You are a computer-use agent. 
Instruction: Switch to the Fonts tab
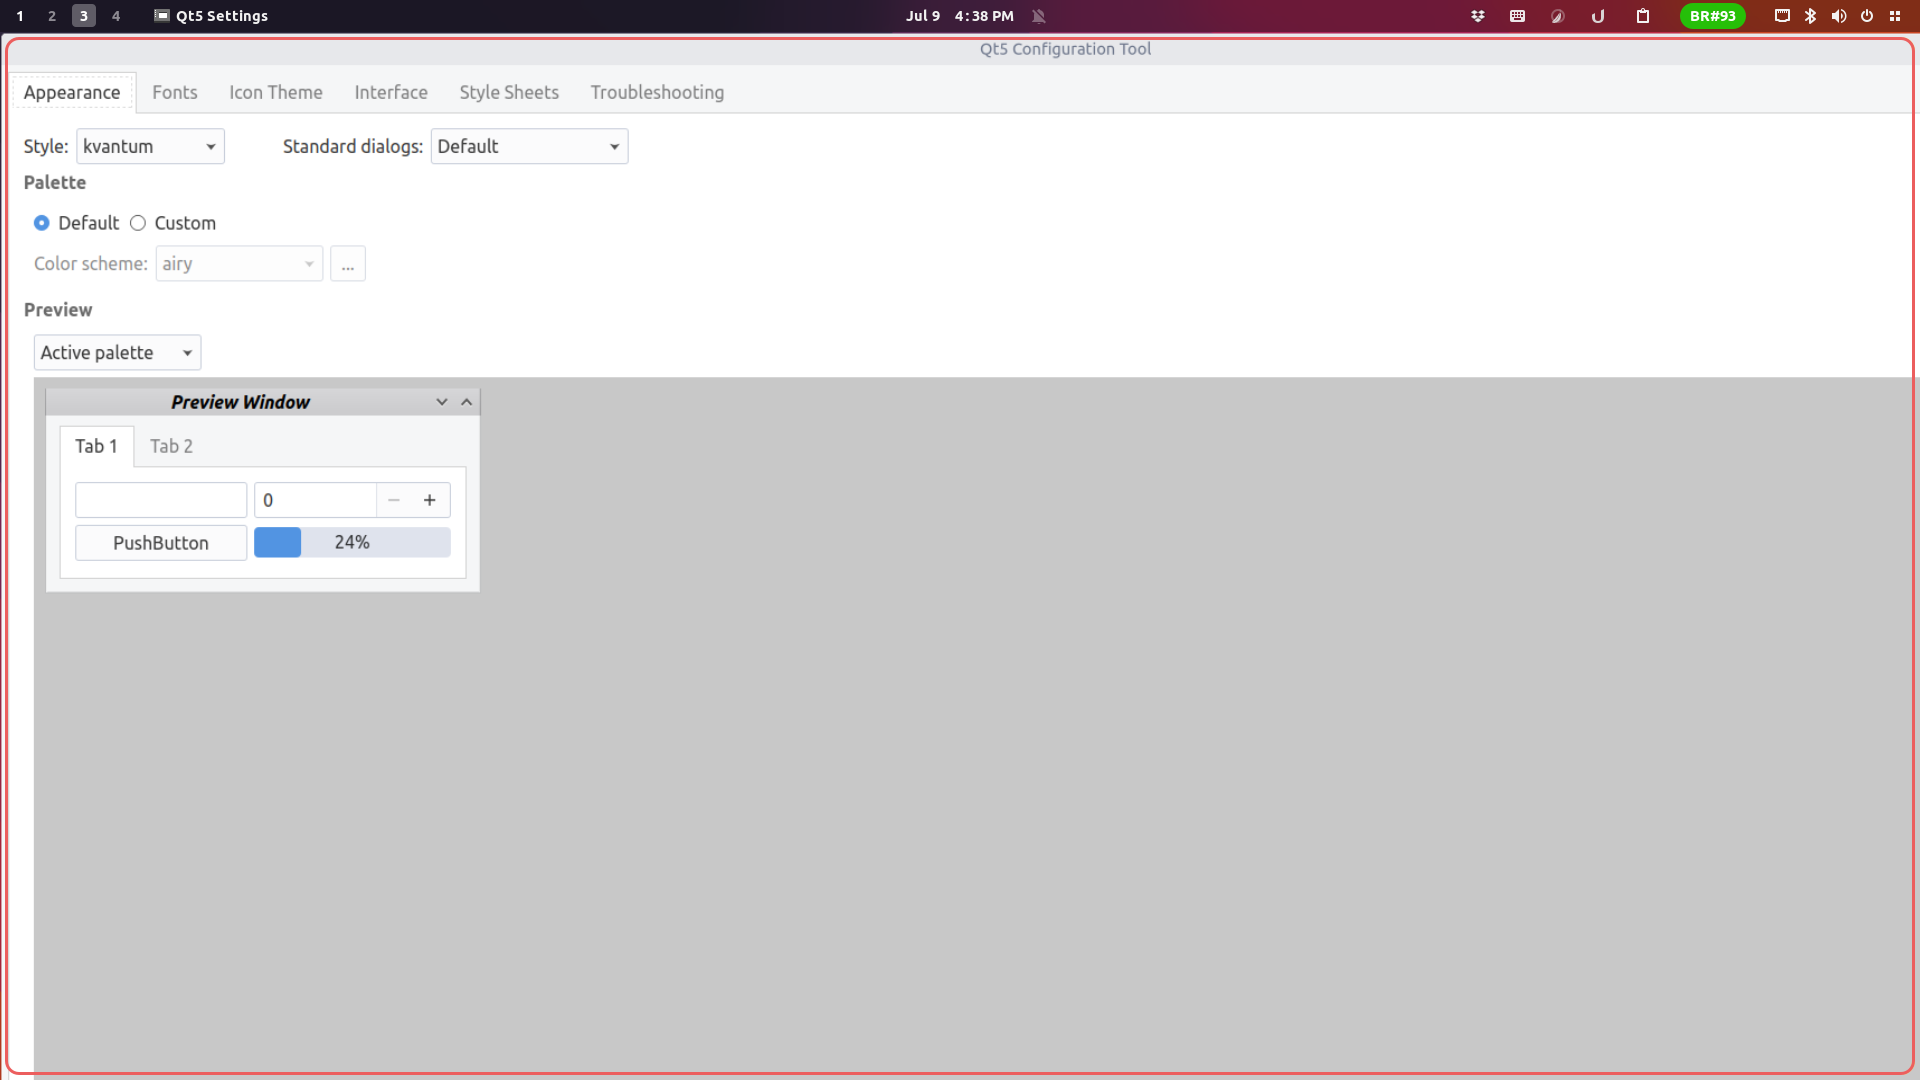tap(174, 92)
